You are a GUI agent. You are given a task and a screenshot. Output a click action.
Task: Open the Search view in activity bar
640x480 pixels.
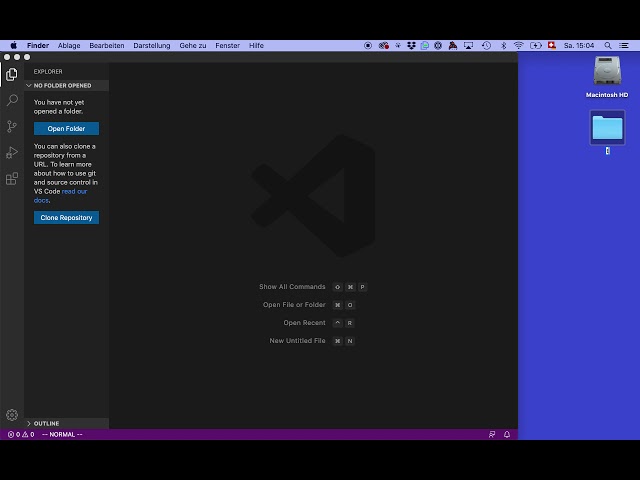pyautogui.click(x=12, y=100)
